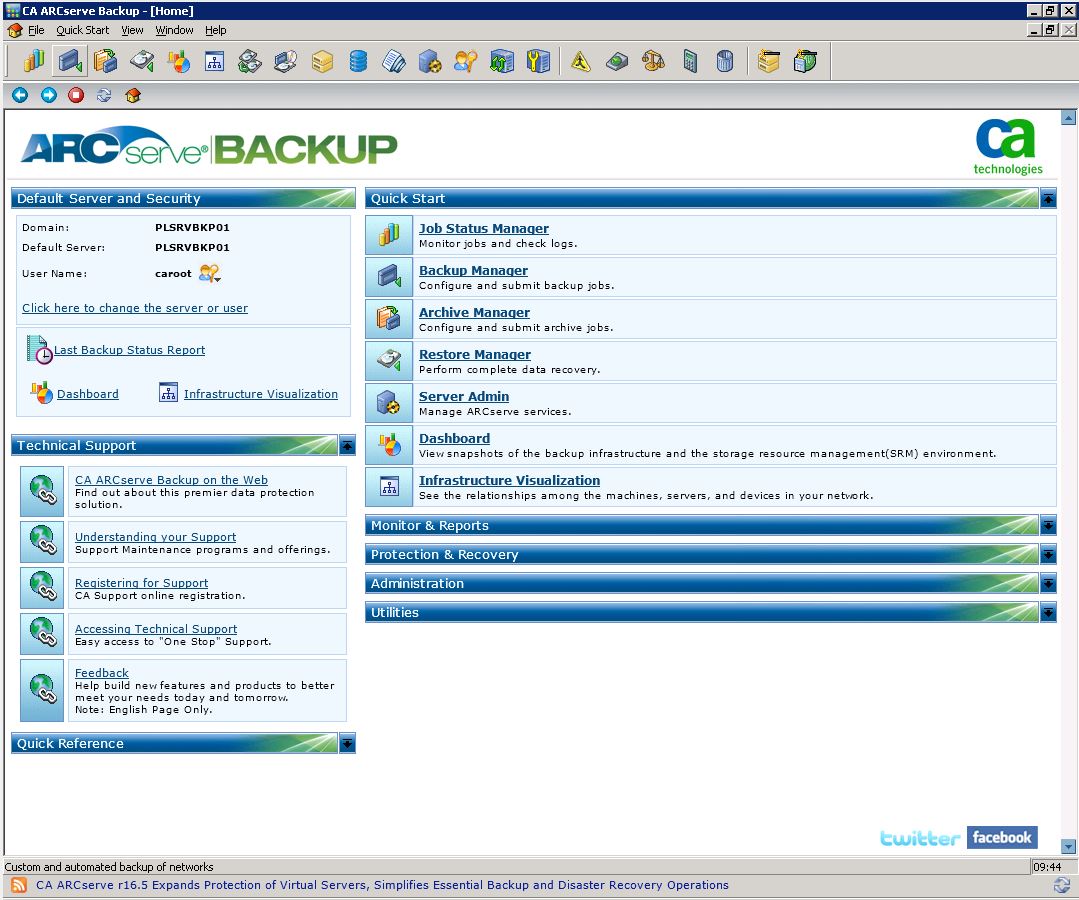
Task: Expand the Monitor & Reports section
Action: click(x=1048, y=525)
